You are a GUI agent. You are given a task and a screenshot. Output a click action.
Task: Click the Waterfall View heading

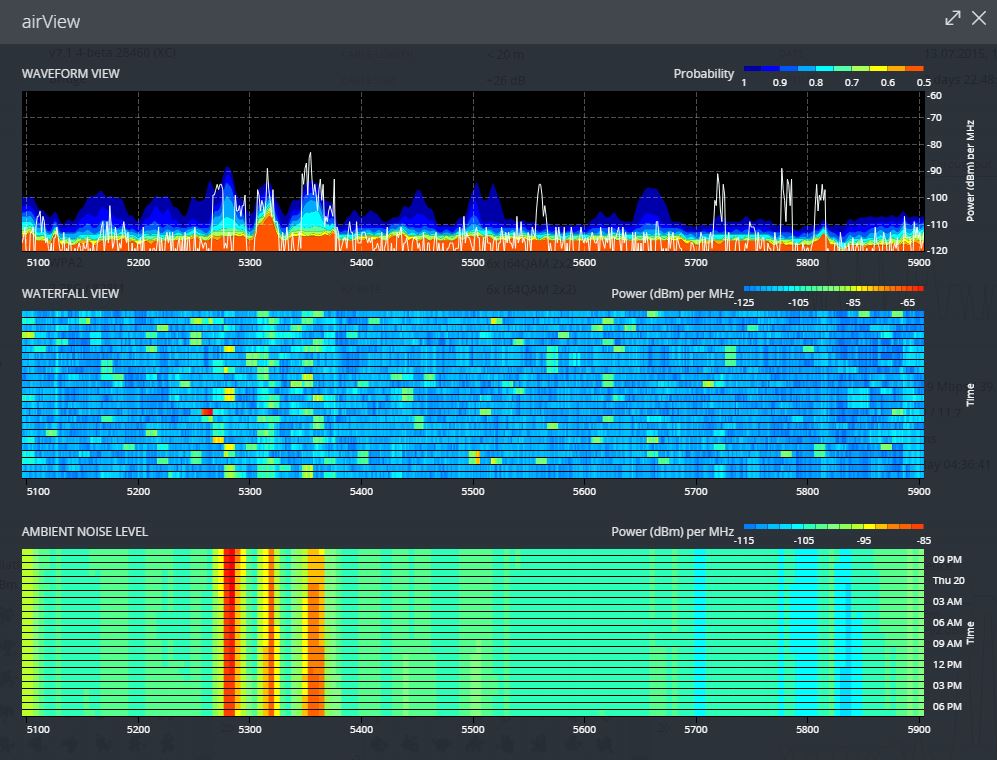[70, 293]
